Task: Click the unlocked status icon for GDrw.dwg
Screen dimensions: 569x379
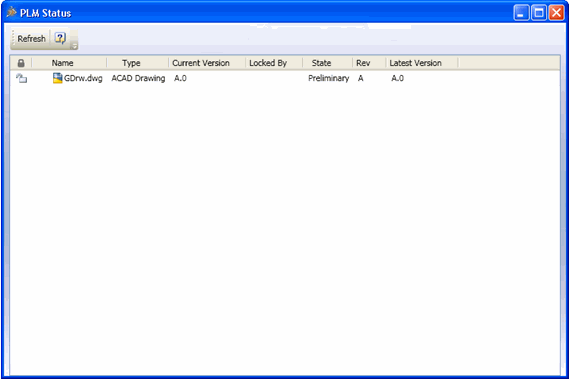Action: pos(21,78)
